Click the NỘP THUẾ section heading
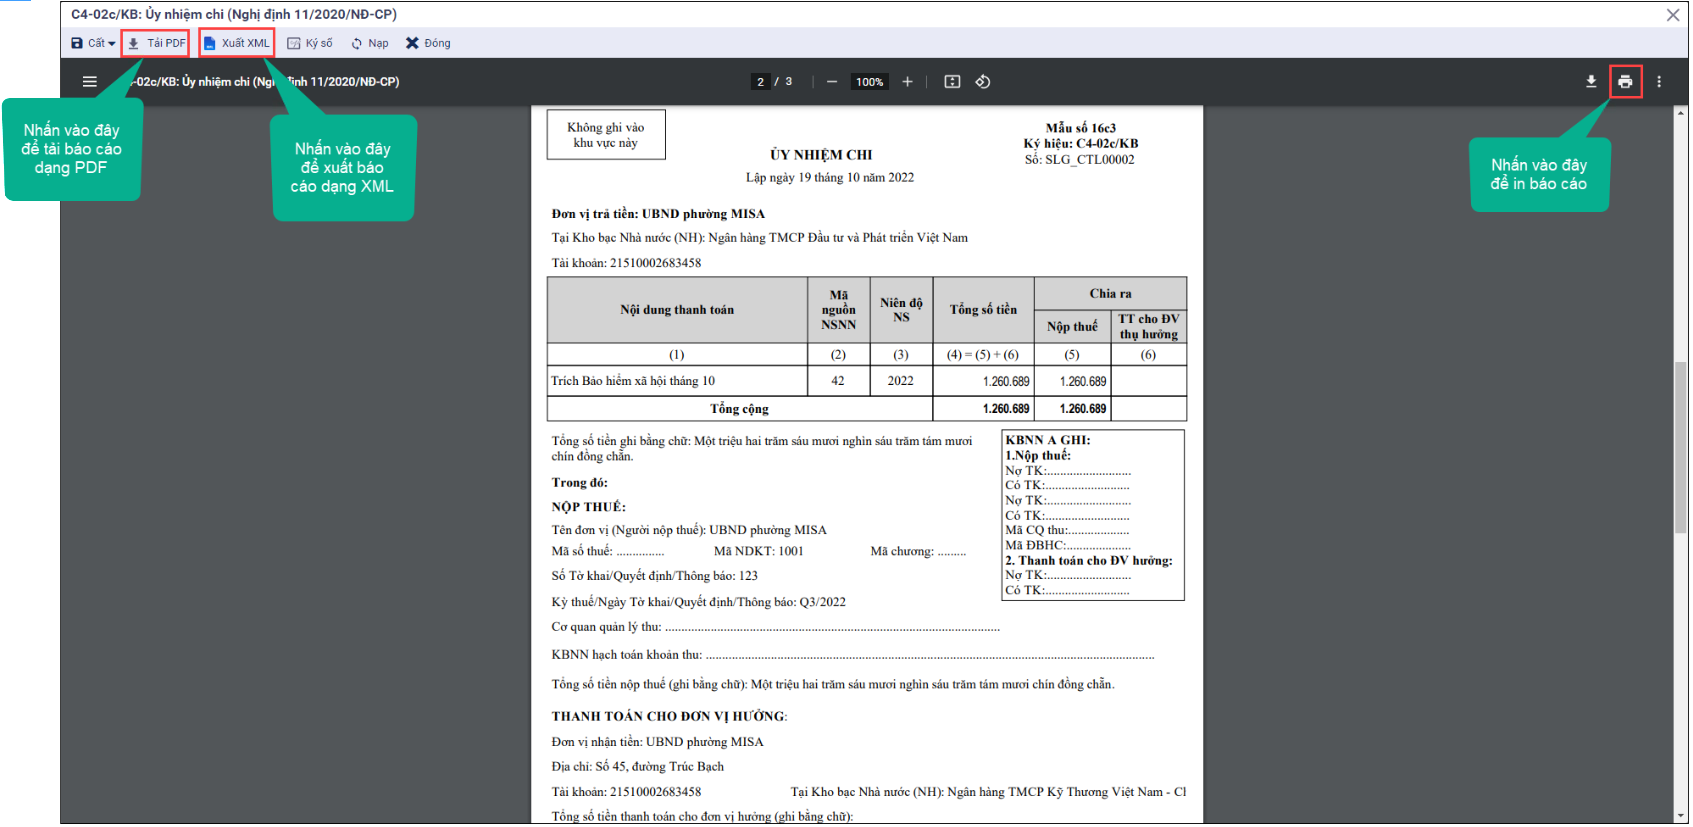This screenshot has height=827, width=1693. pyautogui.click(x=588, y=507)
